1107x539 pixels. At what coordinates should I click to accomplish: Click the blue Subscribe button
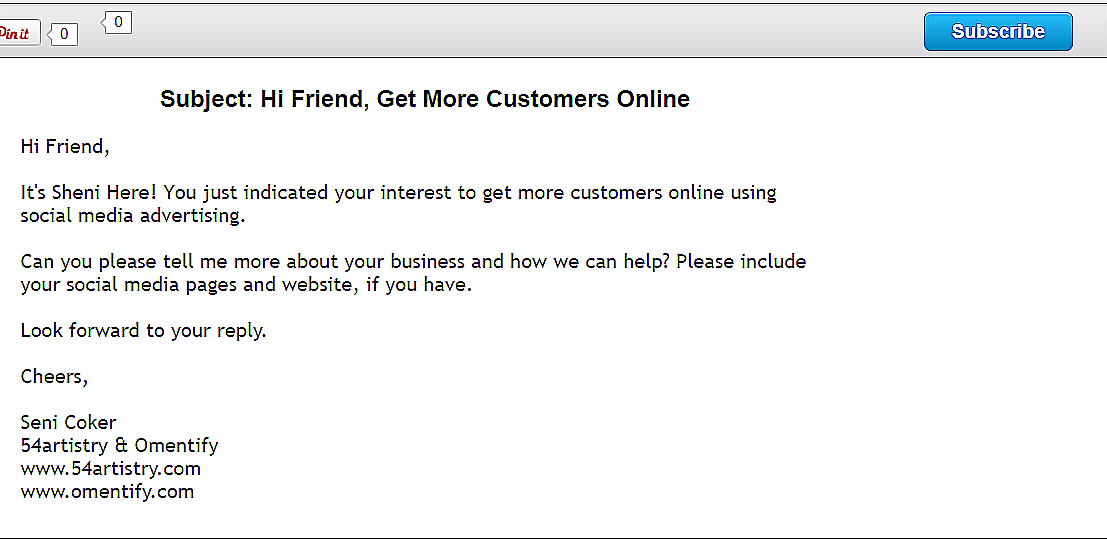point(998,32)
